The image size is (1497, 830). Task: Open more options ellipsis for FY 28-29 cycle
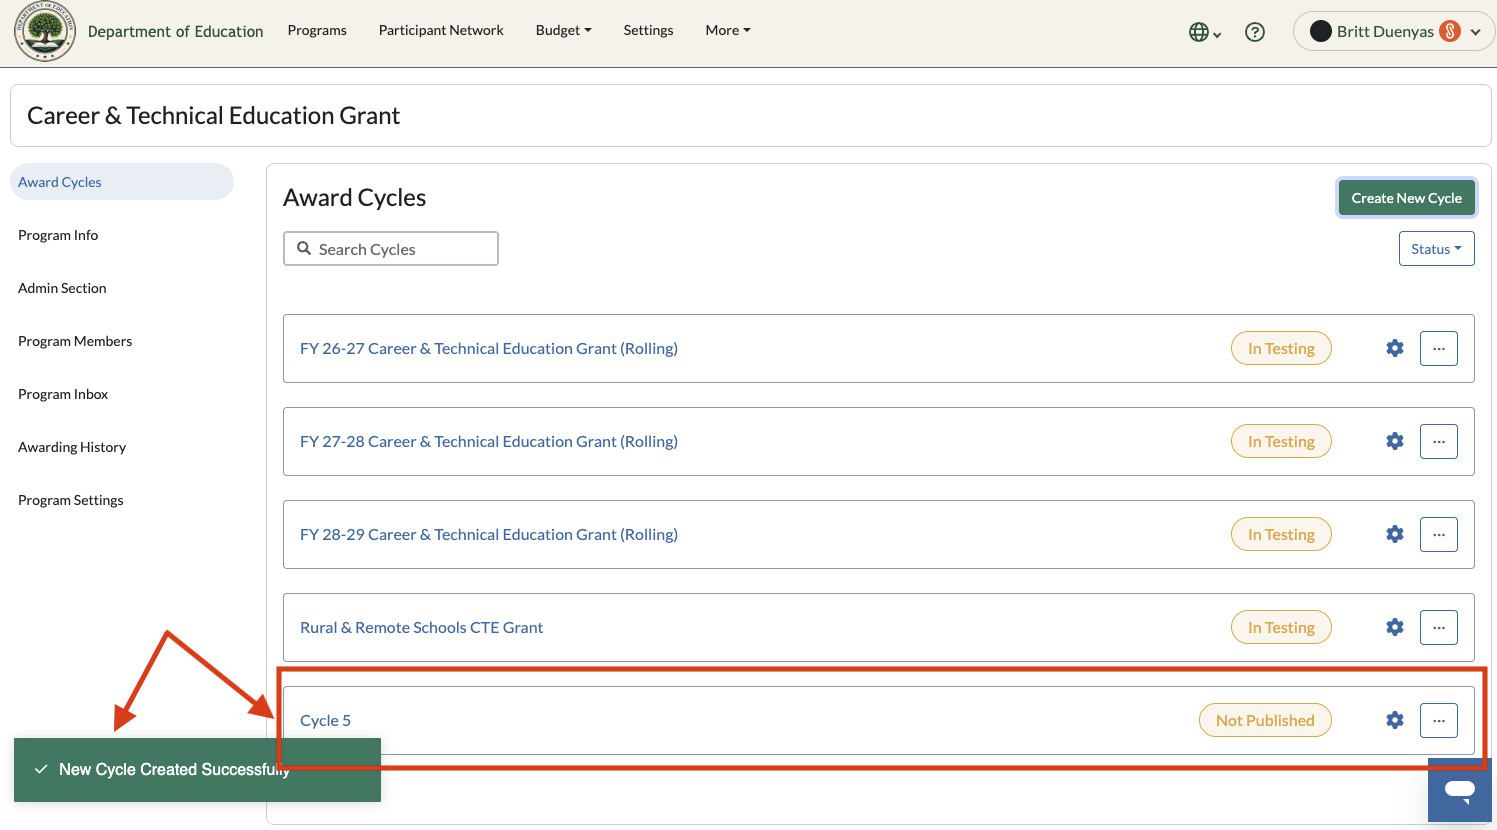point(1439,534)
